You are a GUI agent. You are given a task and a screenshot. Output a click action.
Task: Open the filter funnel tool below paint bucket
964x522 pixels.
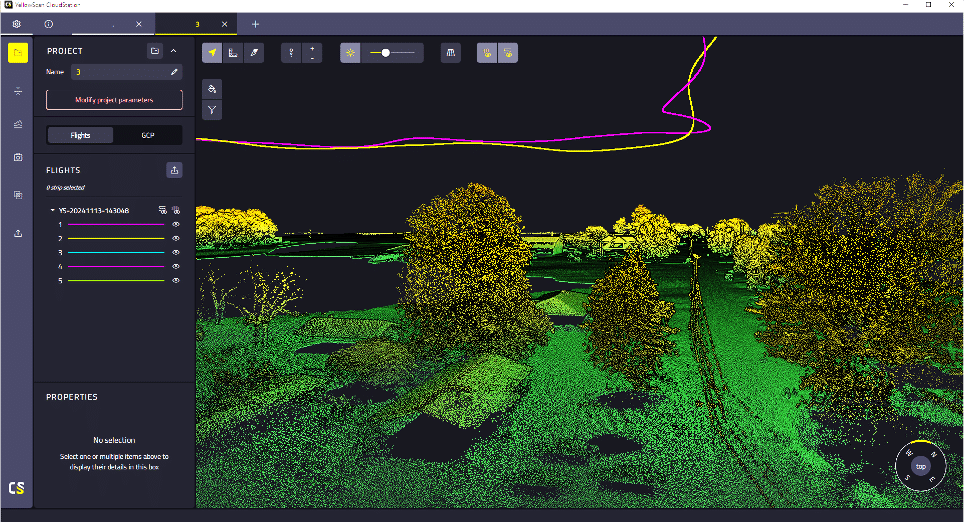[x=212, y=110]
